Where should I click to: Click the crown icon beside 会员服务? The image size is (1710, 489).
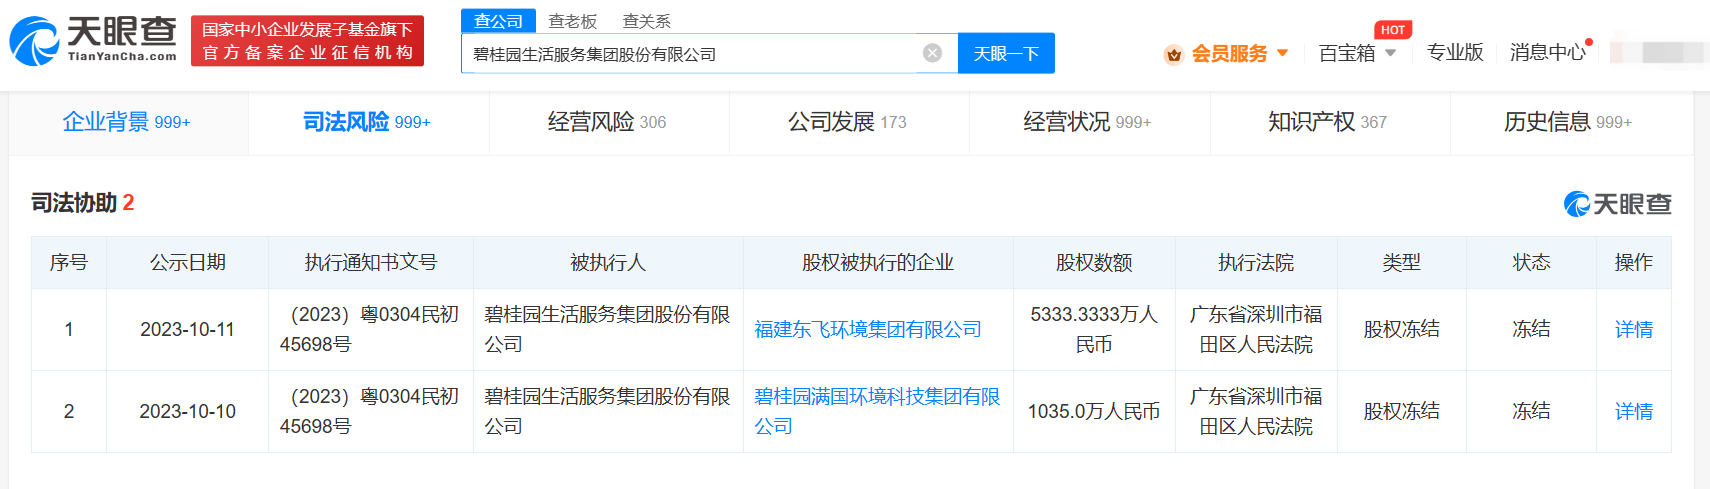click(1174, 54)
